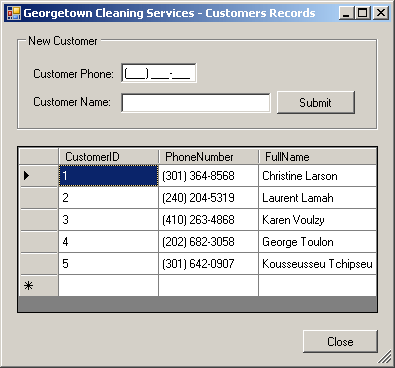Select phone cell (410) 263-4868
The width and height of the screenshot is (395, 368).
(x=208, y=220)
